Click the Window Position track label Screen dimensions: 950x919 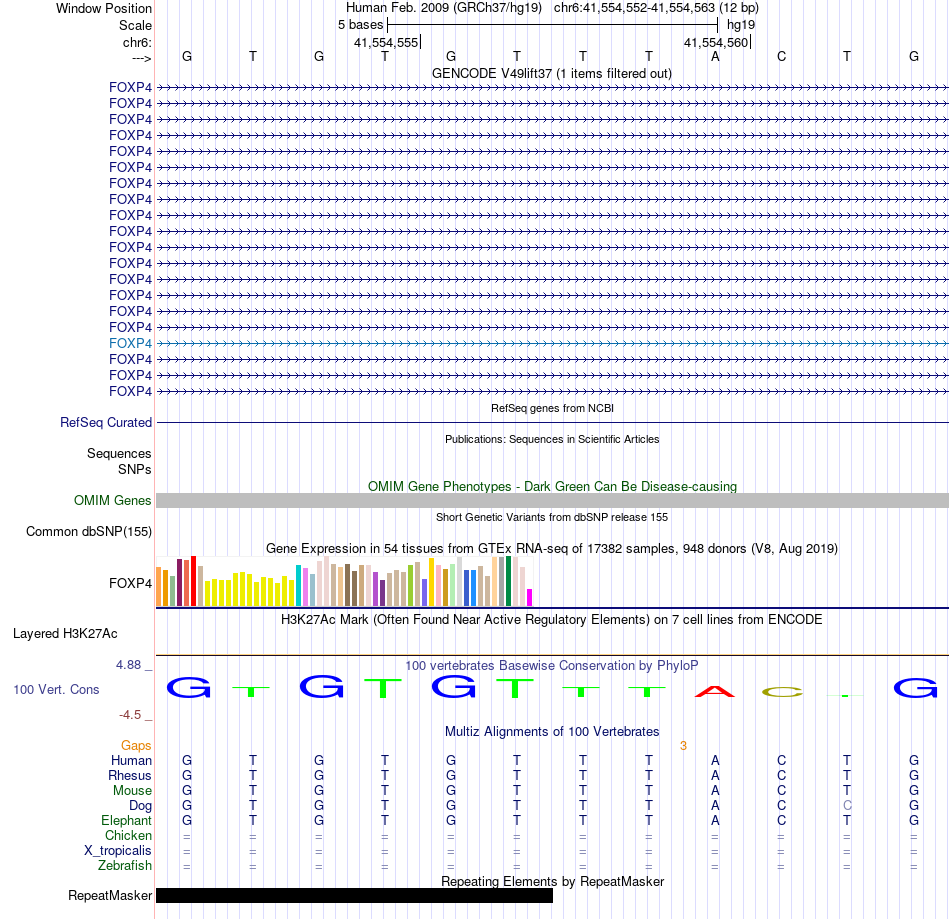point(104,8)
